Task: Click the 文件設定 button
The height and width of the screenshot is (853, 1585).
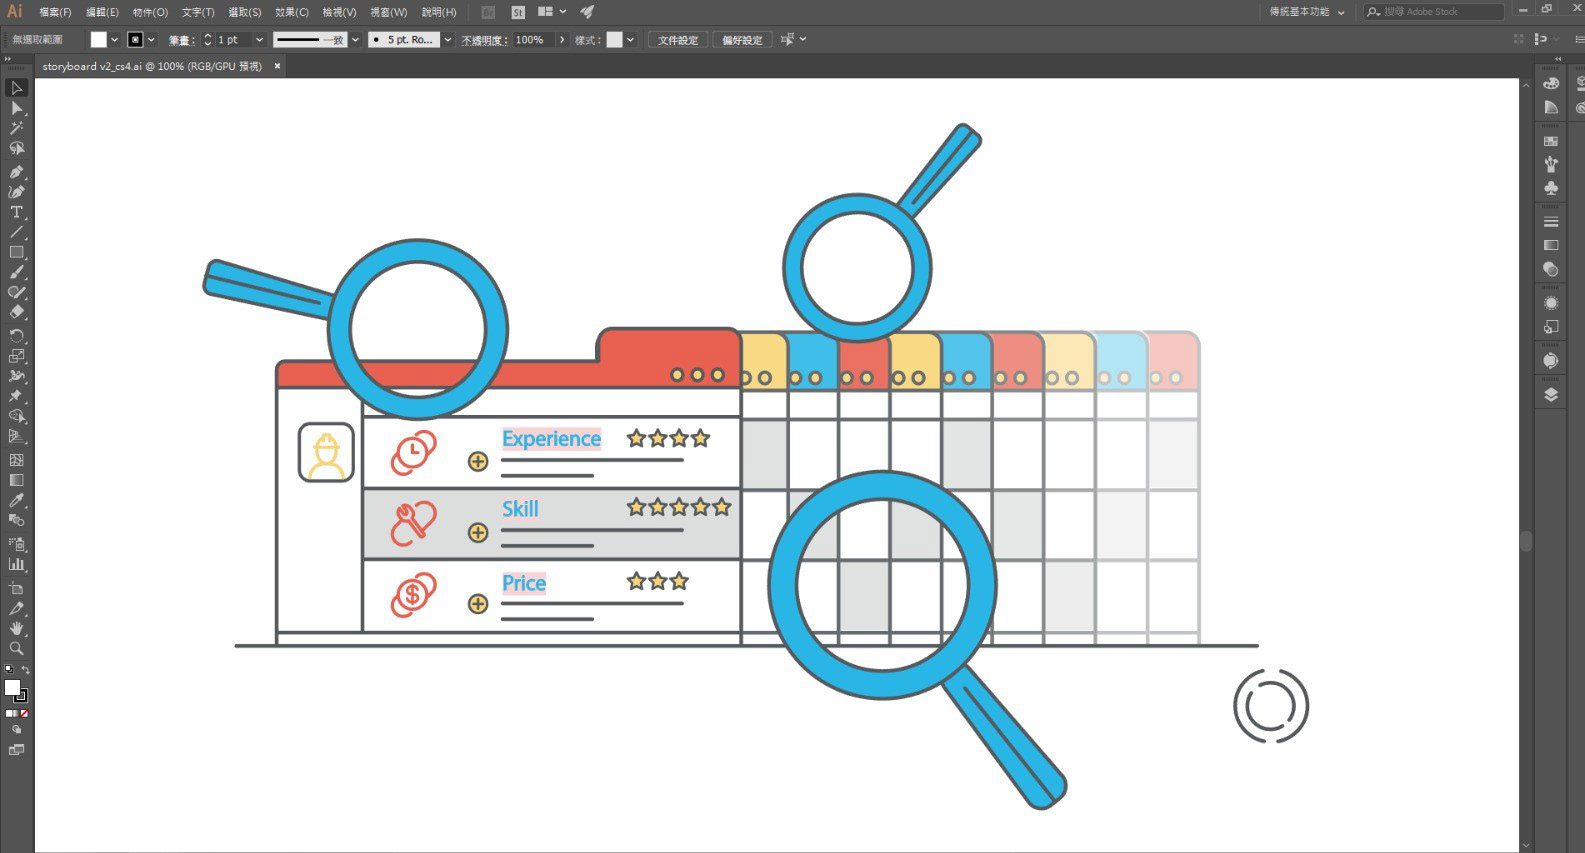Action: pos(678,40)
